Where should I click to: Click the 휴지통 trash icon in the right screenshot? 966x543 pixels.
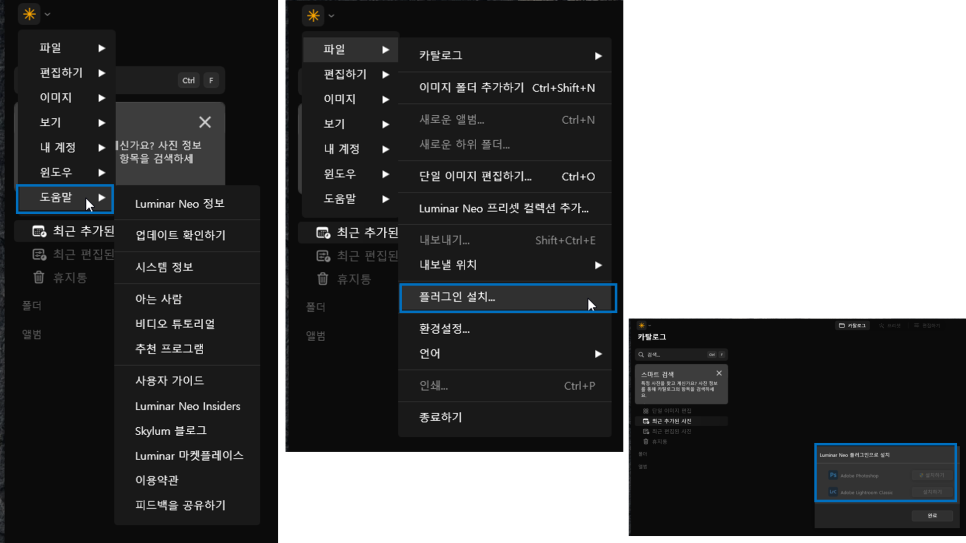click(646, 441)
